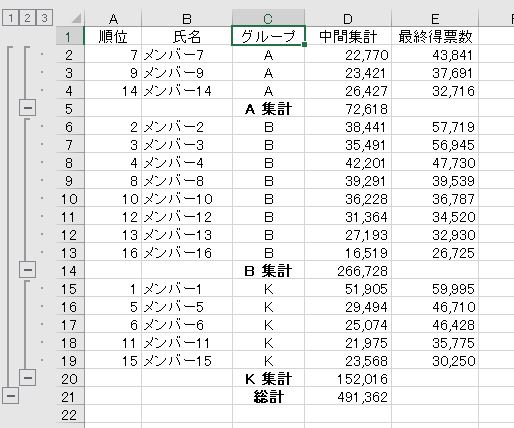Select the value 59,995

pyautogui.click(x=435, y=288)
